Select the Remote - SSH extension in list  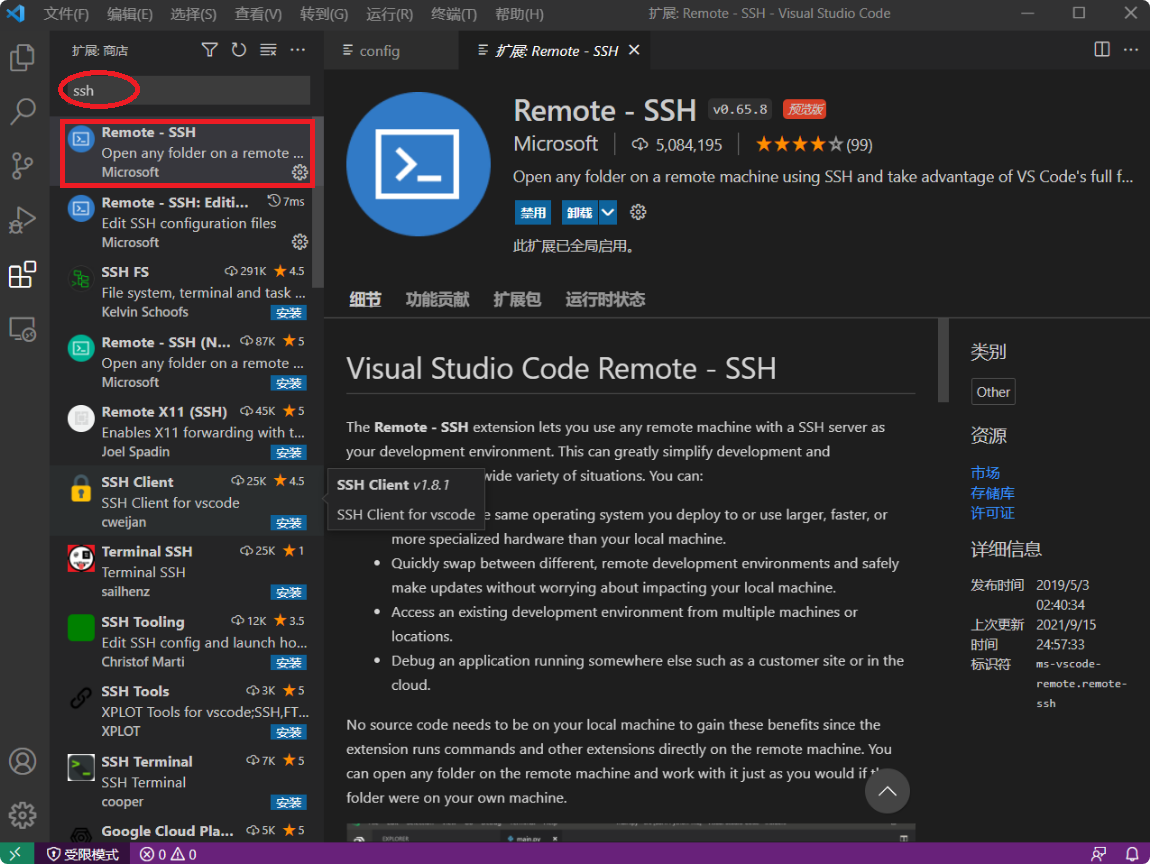[187, 152]
